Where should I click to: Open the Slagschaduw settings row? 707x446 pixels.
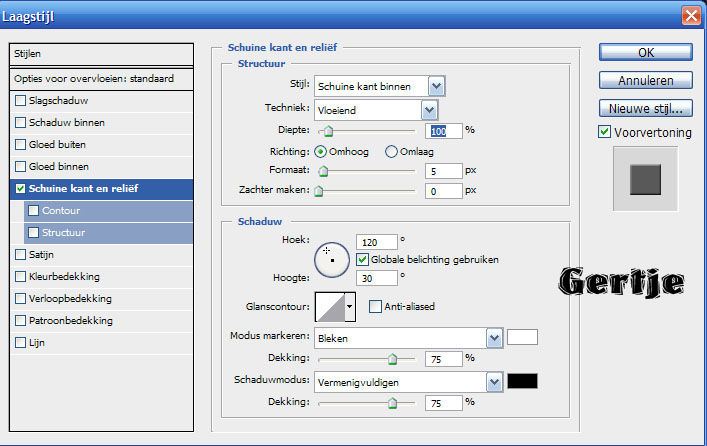(x=101, y=101)
